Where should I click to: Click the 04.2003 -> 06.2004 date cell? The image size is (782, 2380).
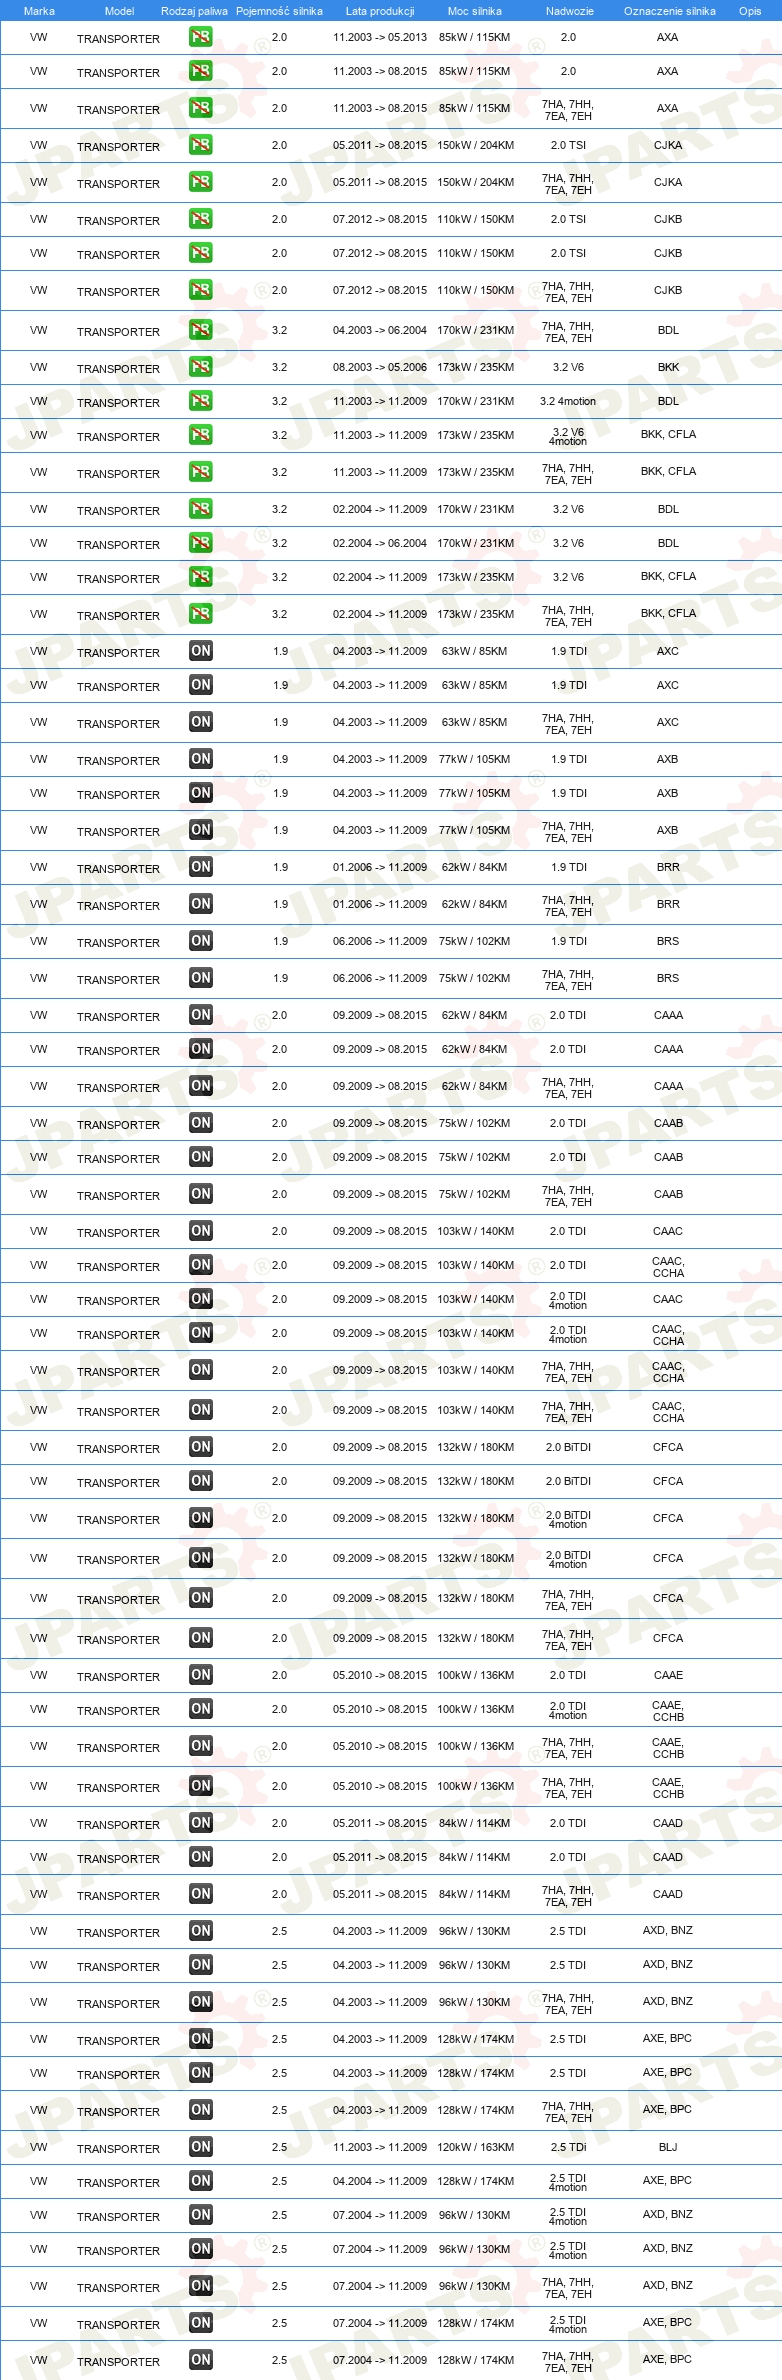tap(380, 330)
